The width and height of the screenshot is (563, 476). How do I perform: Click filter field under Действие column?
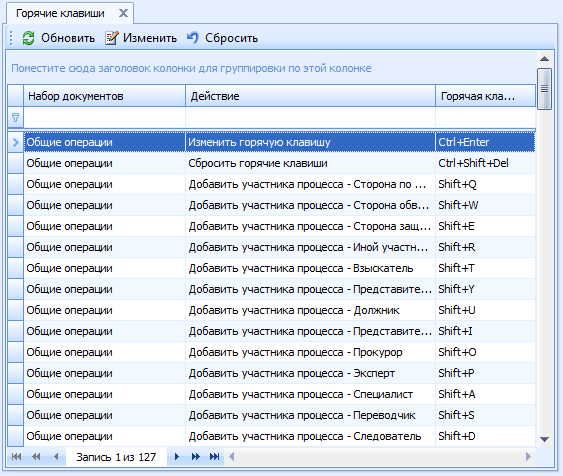coord(310,117)
